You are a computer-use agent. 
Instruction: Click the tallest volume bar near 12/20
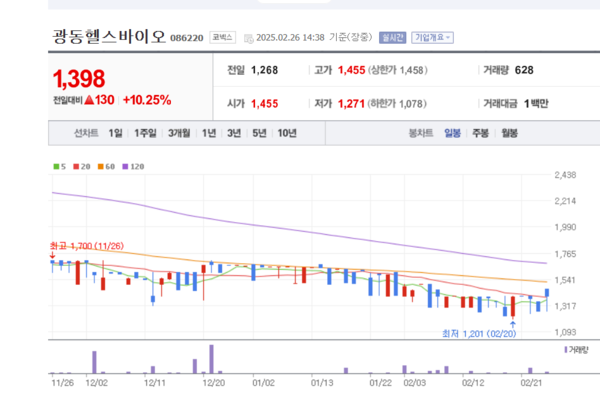(212, 359)
